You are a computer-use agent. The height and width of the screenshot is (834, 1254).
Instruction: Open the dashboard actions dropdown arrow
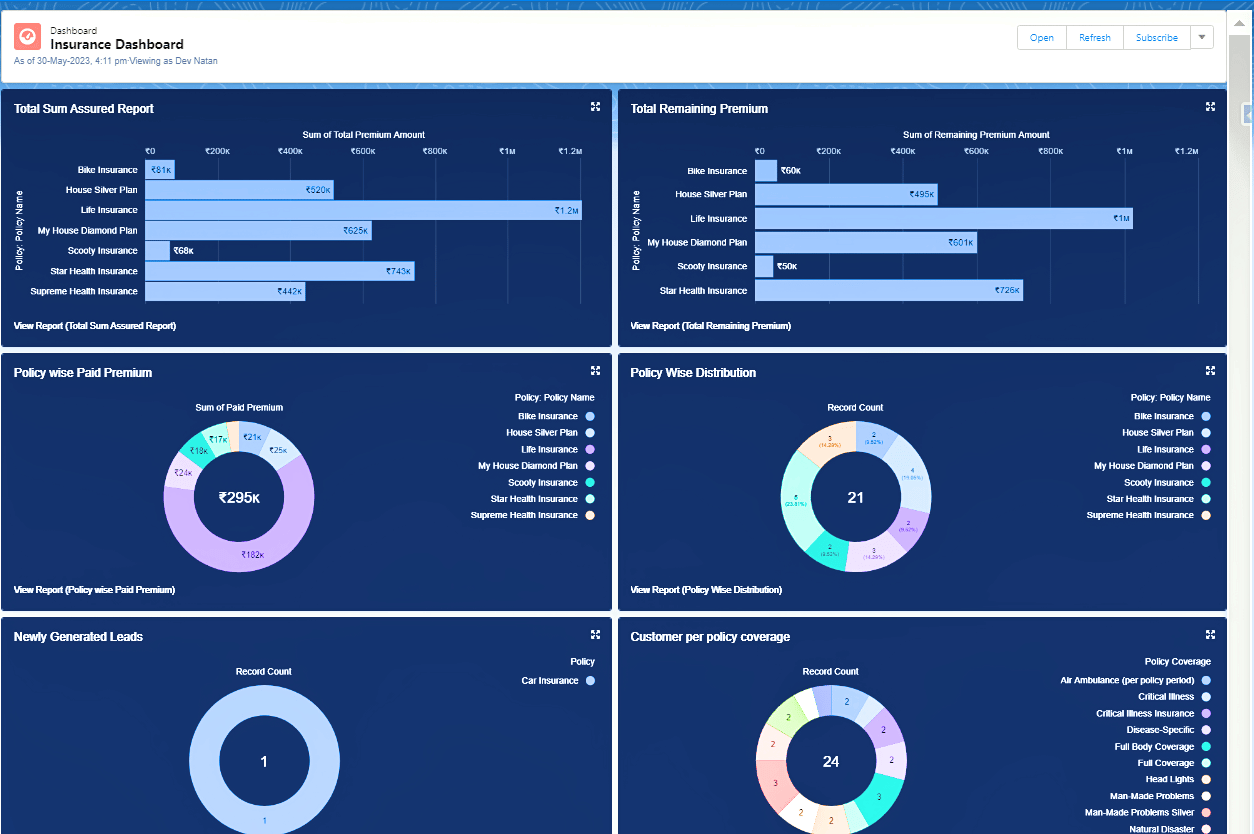click(x=1202, y=37)
